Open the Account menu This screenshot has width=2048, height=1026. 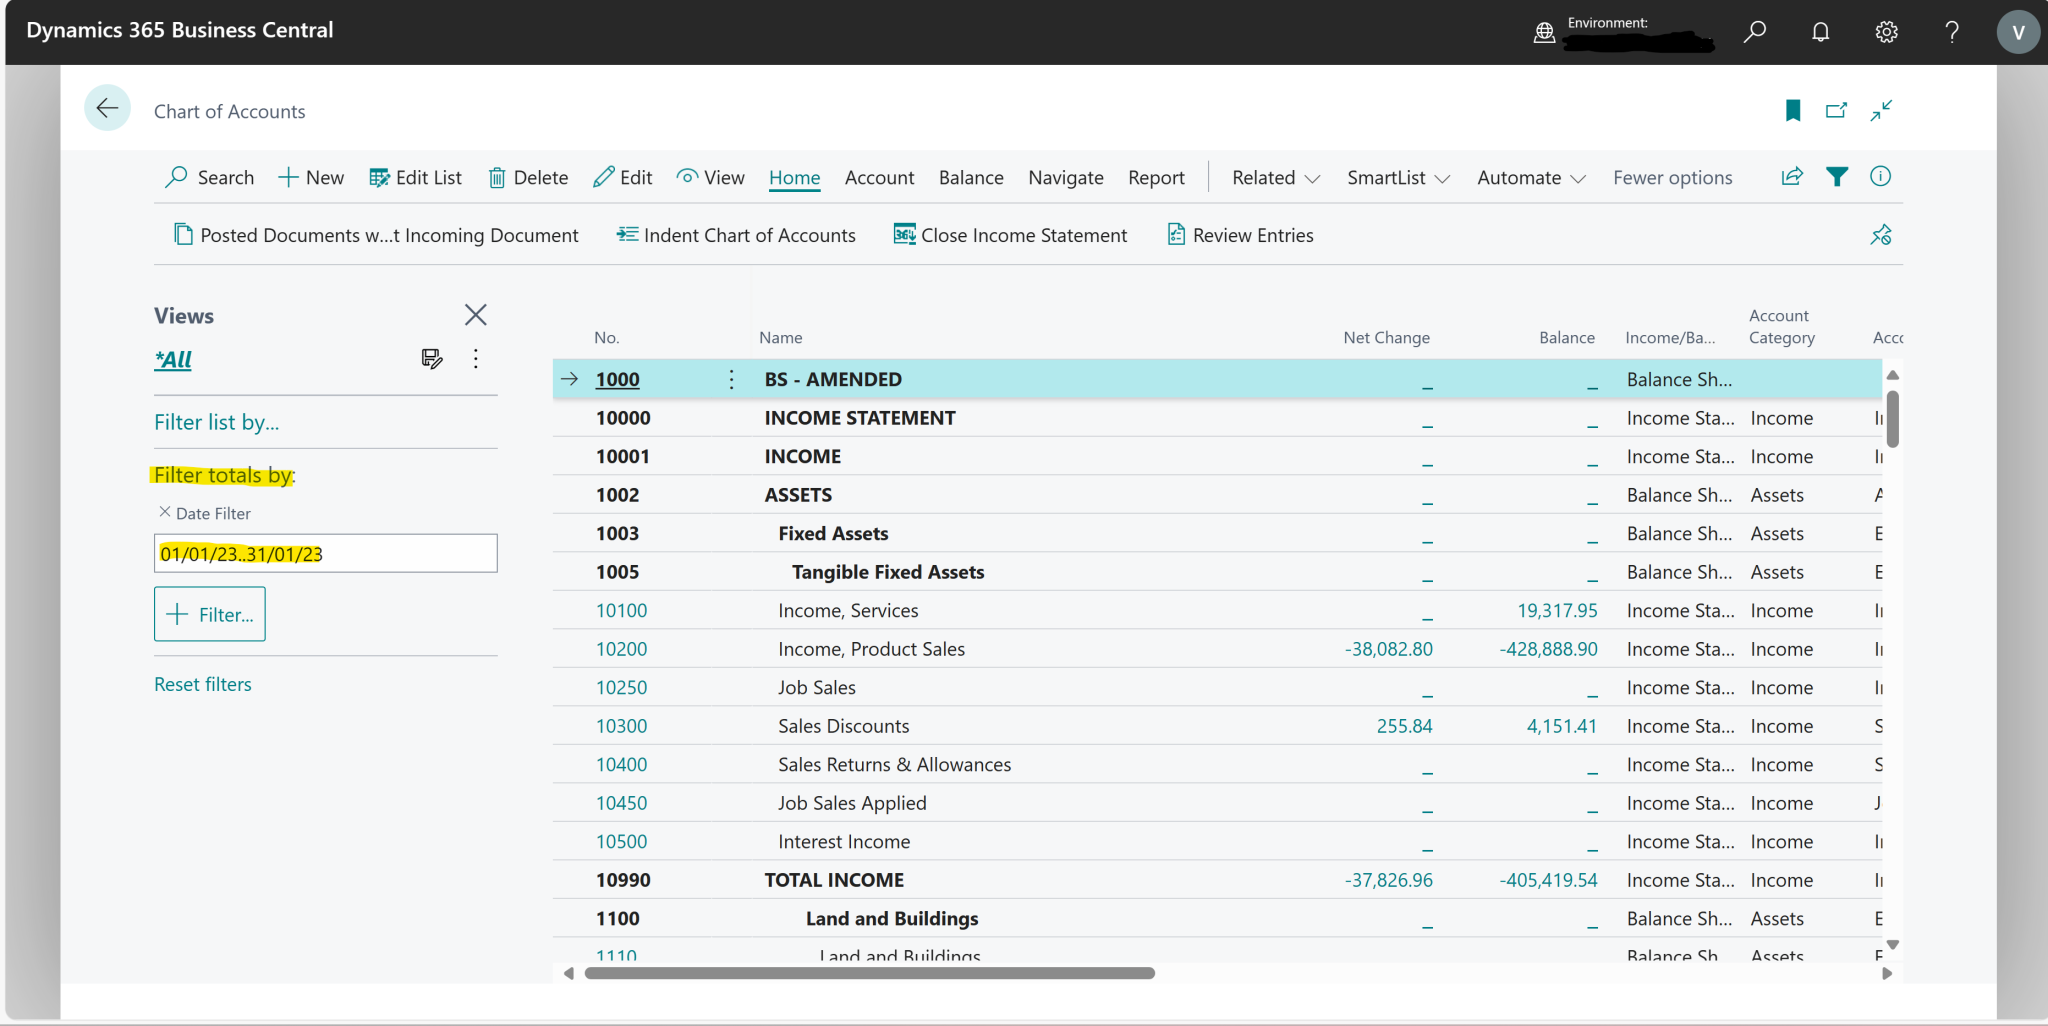tap(879, 178)
